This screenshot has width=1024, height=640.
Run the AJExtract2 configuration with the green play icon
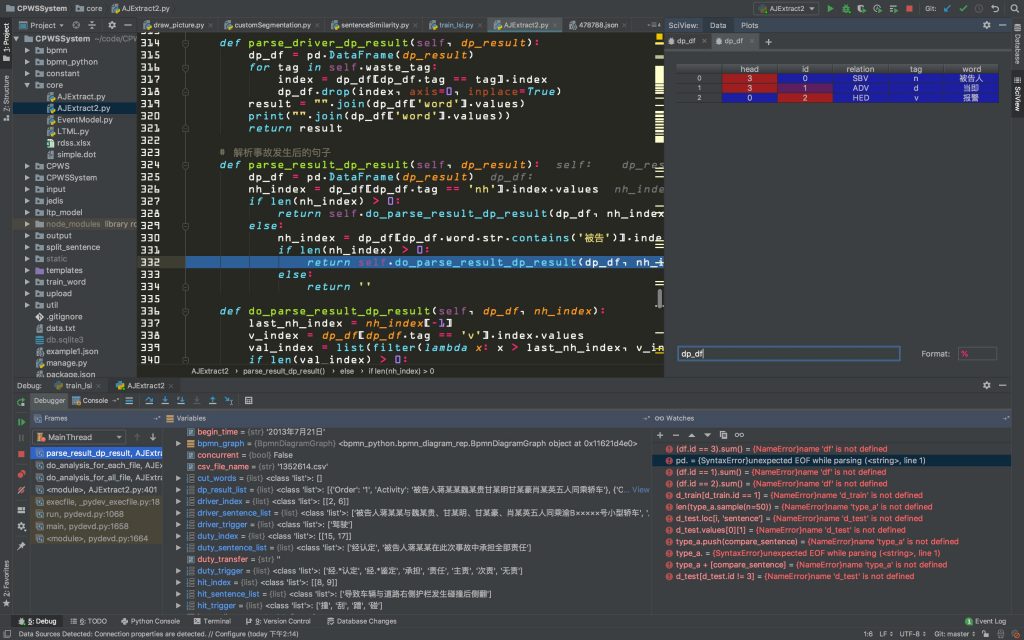tap(830, 8)
